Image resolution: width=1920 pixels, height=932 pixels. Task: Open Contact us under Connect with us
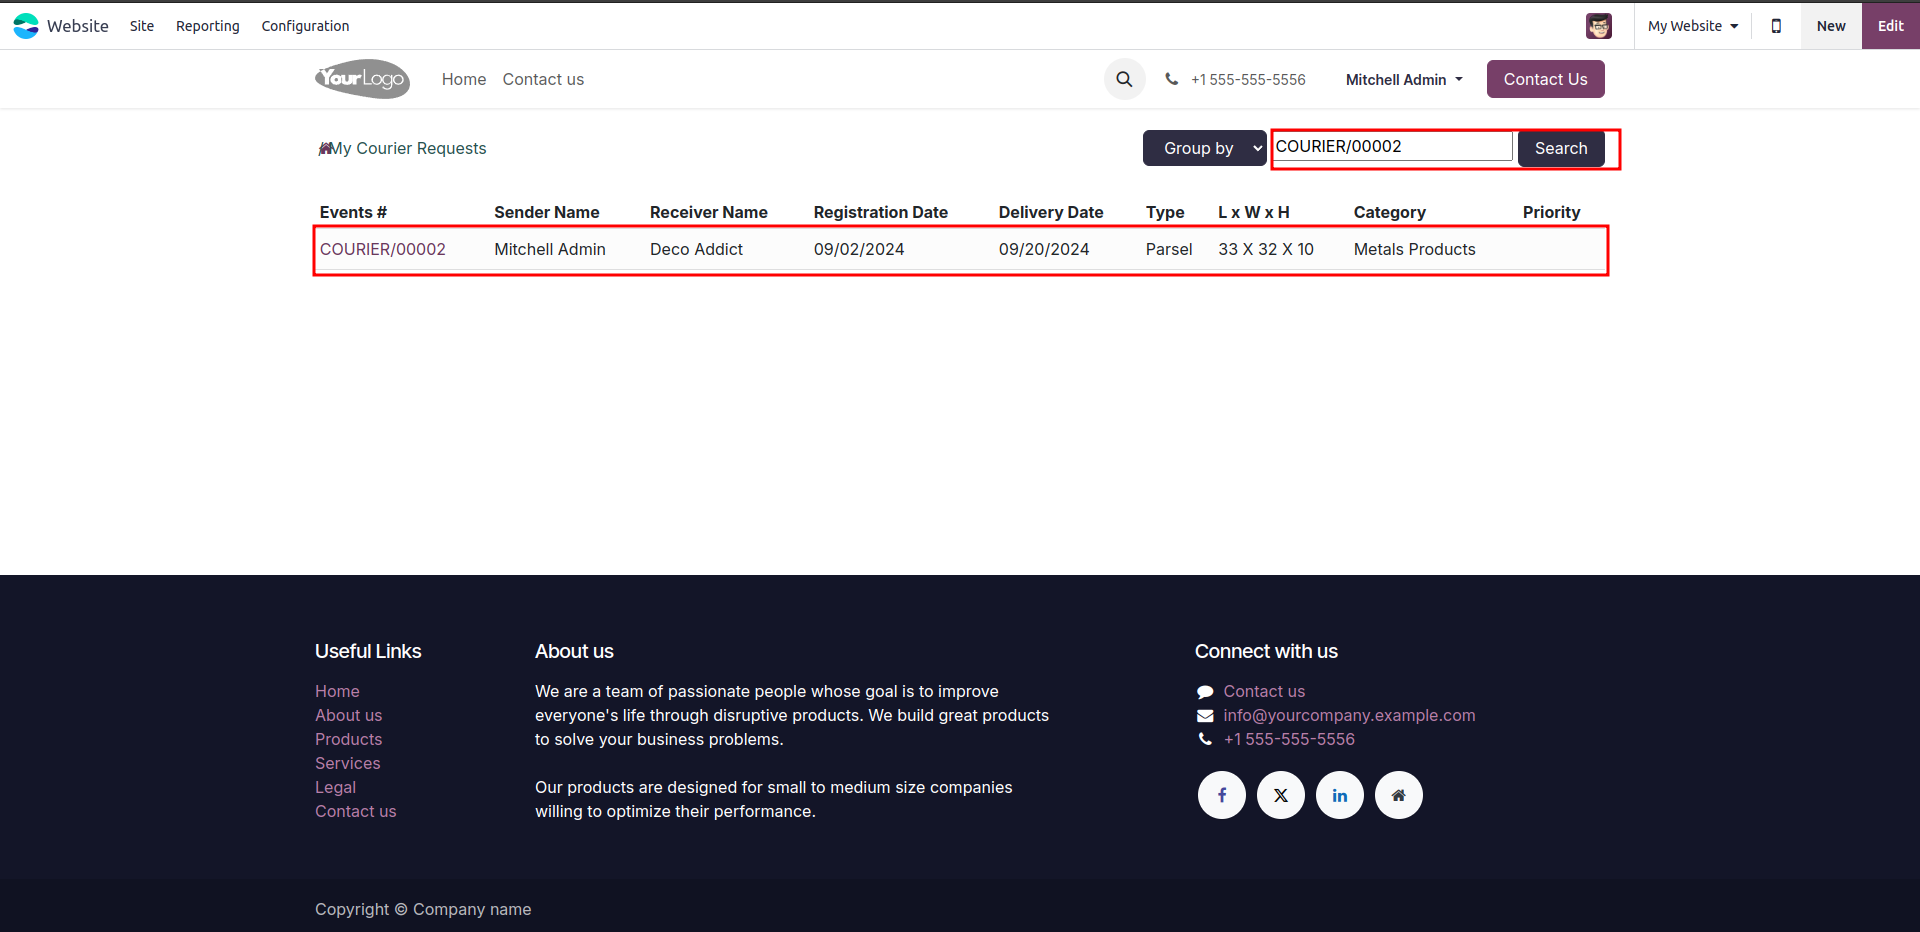point(1264,691)
